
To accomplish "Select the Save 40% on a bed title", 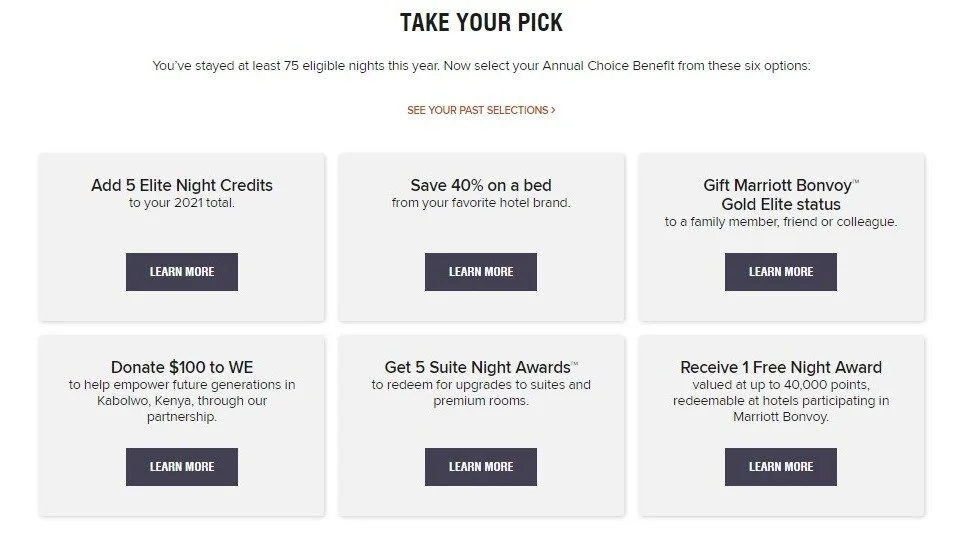I will (x=480, y=185).
